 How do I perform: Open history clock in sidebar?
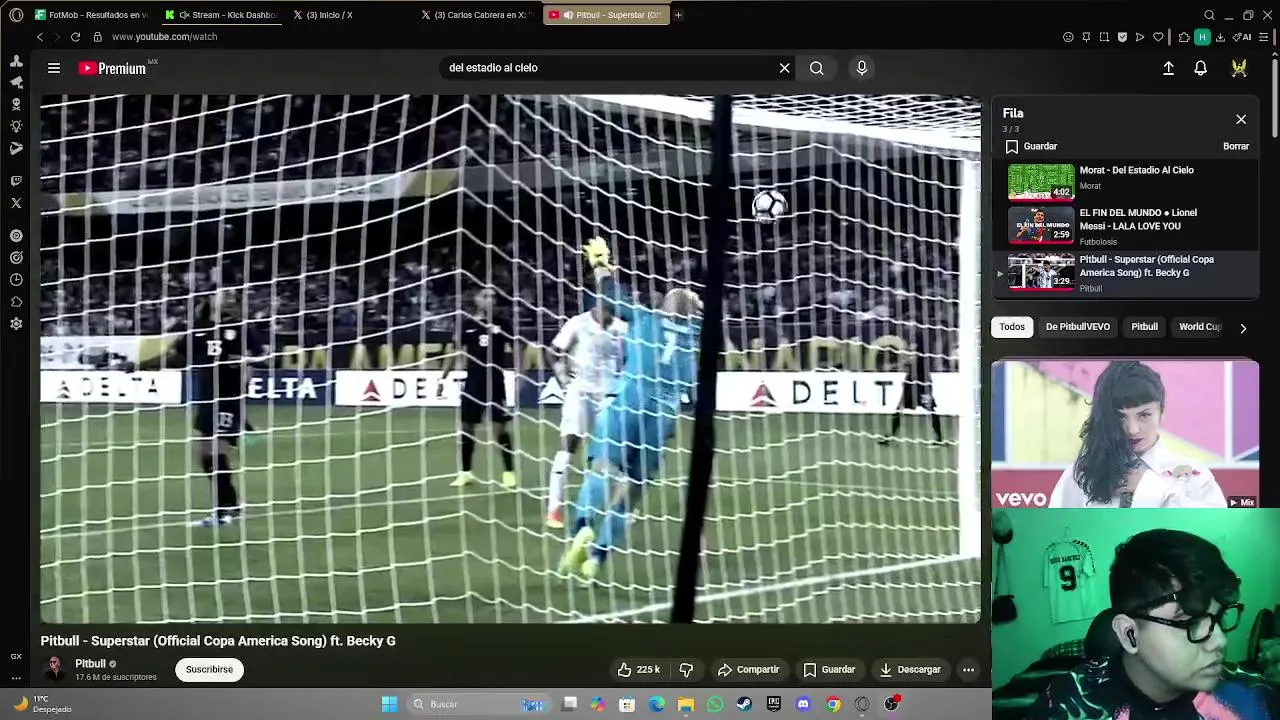[x=16, y=280]
